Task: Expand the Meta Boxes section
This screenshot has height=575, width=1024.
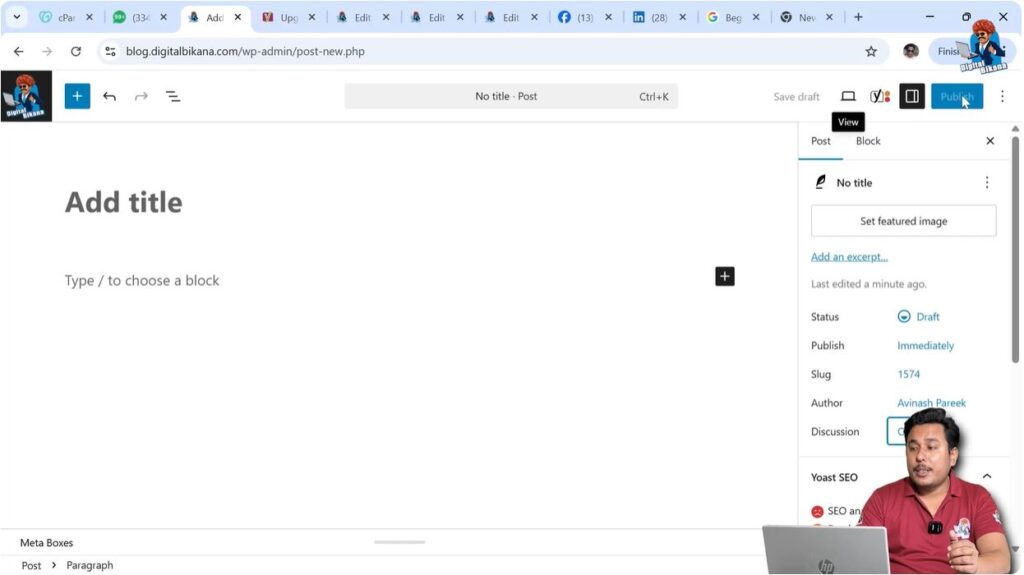Action: (46, 543)
